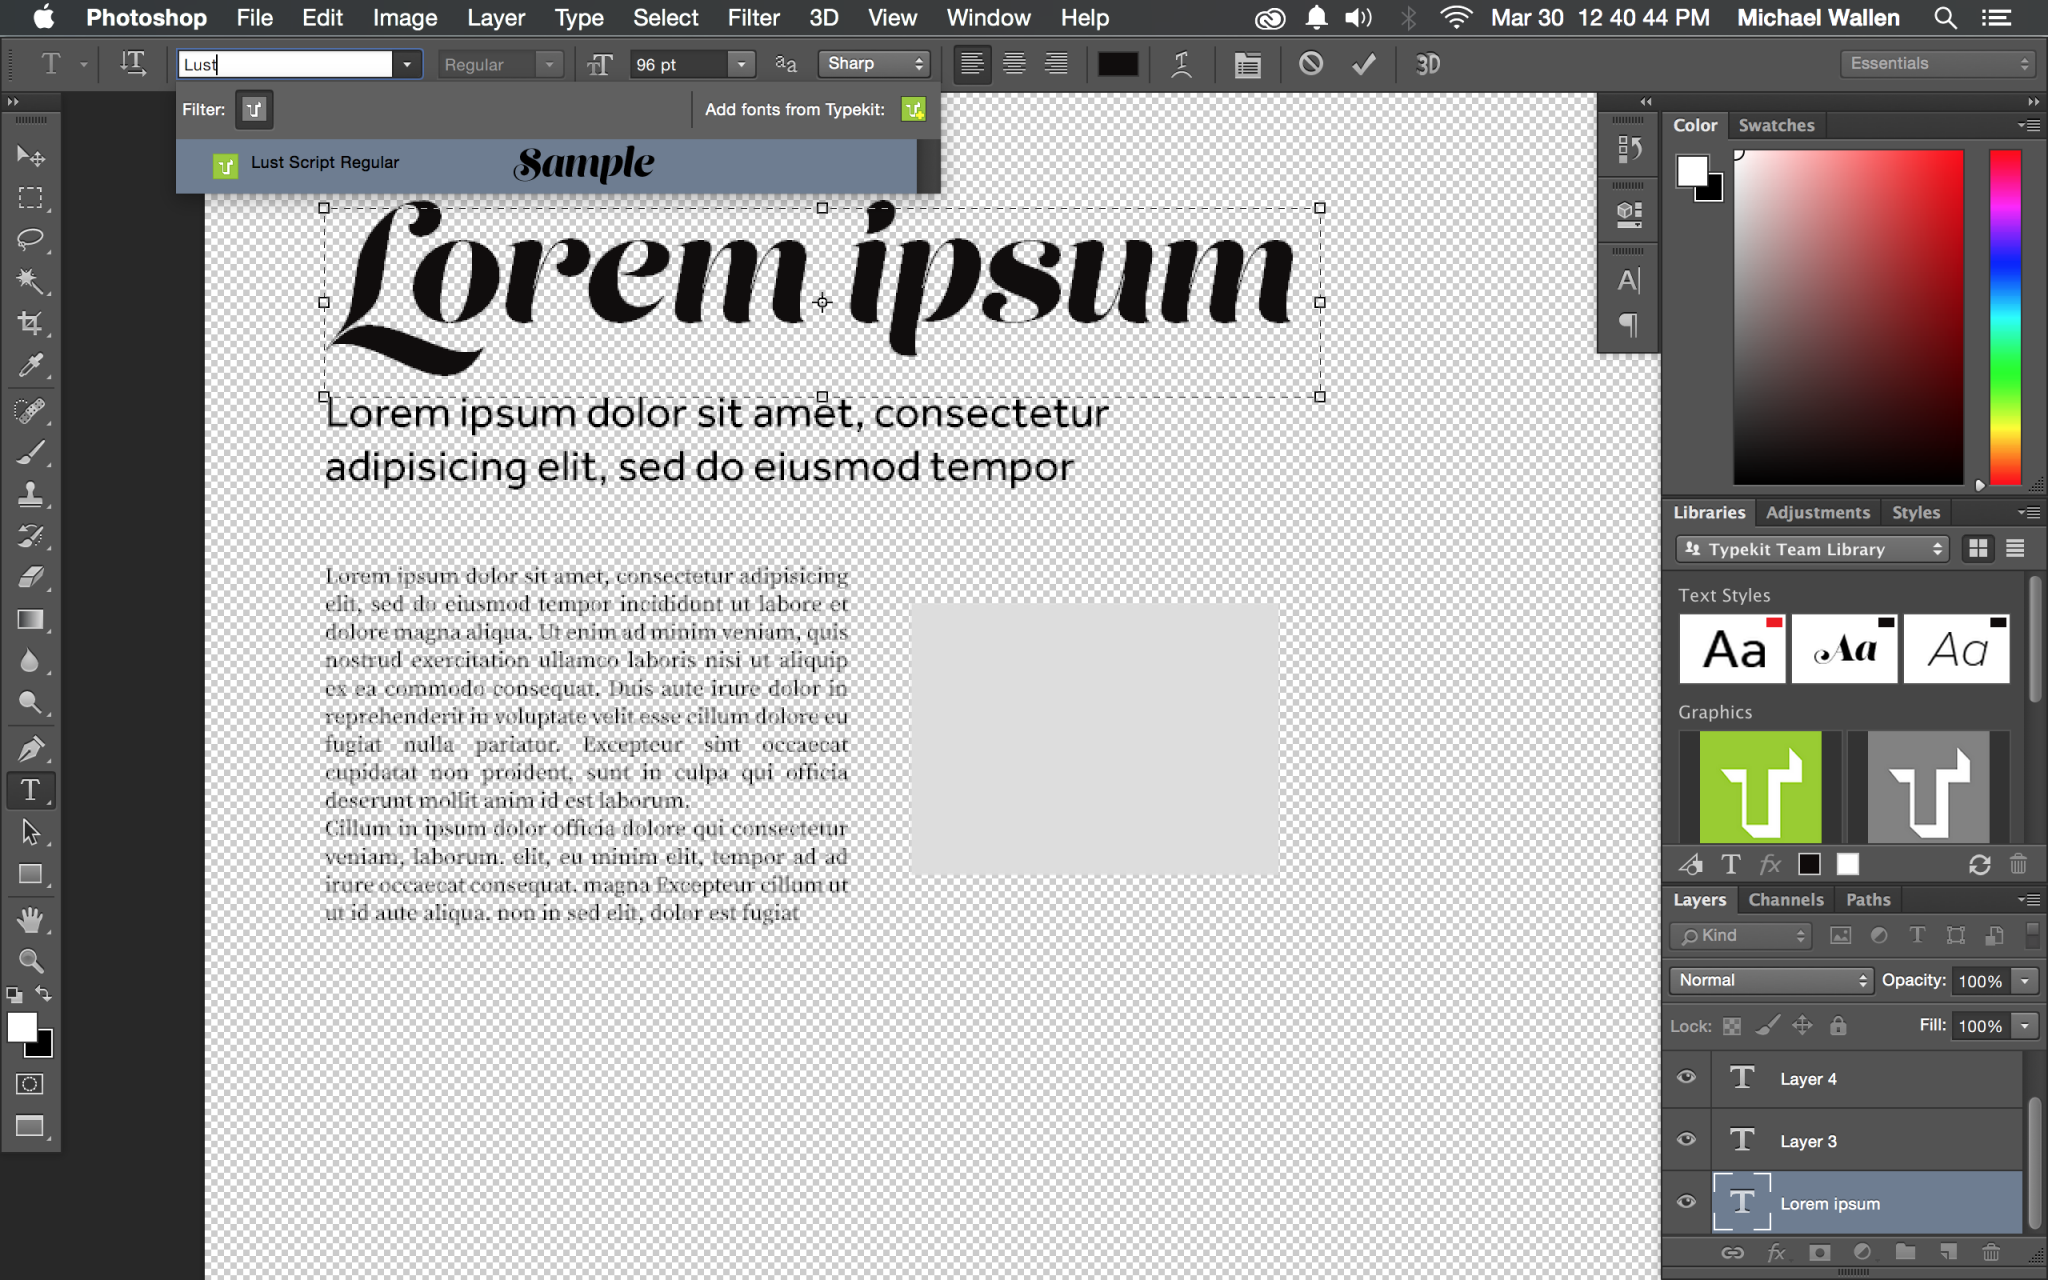This screenshot has width=2048, height=1280.
Task: Click the Add fonts from Typekit icon
Action: [913, 109]
